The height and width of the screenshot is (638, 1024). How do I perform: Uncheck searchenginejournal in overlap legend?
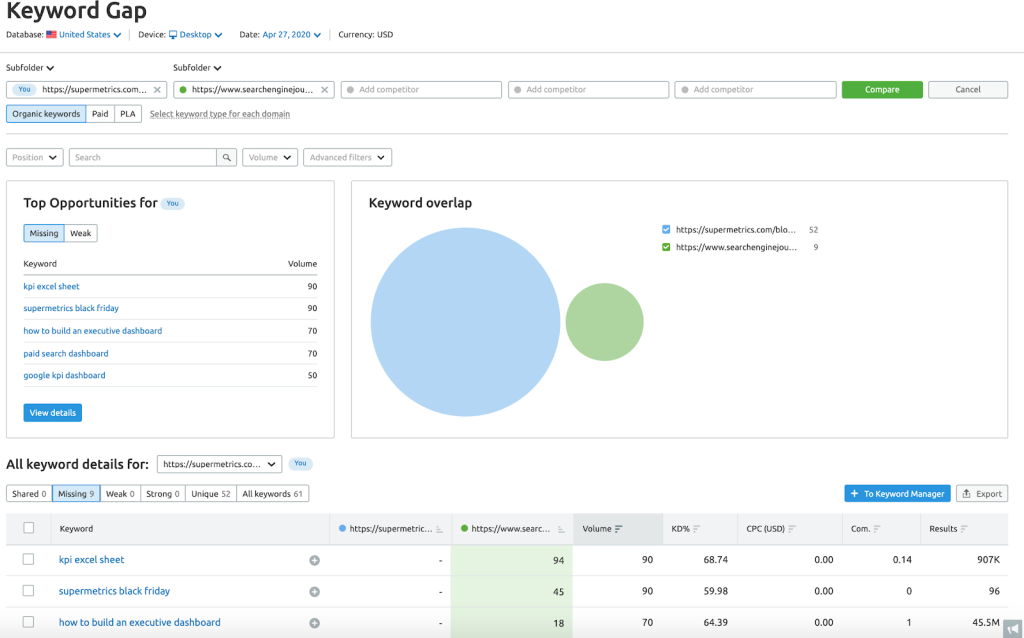pos(666,247)
